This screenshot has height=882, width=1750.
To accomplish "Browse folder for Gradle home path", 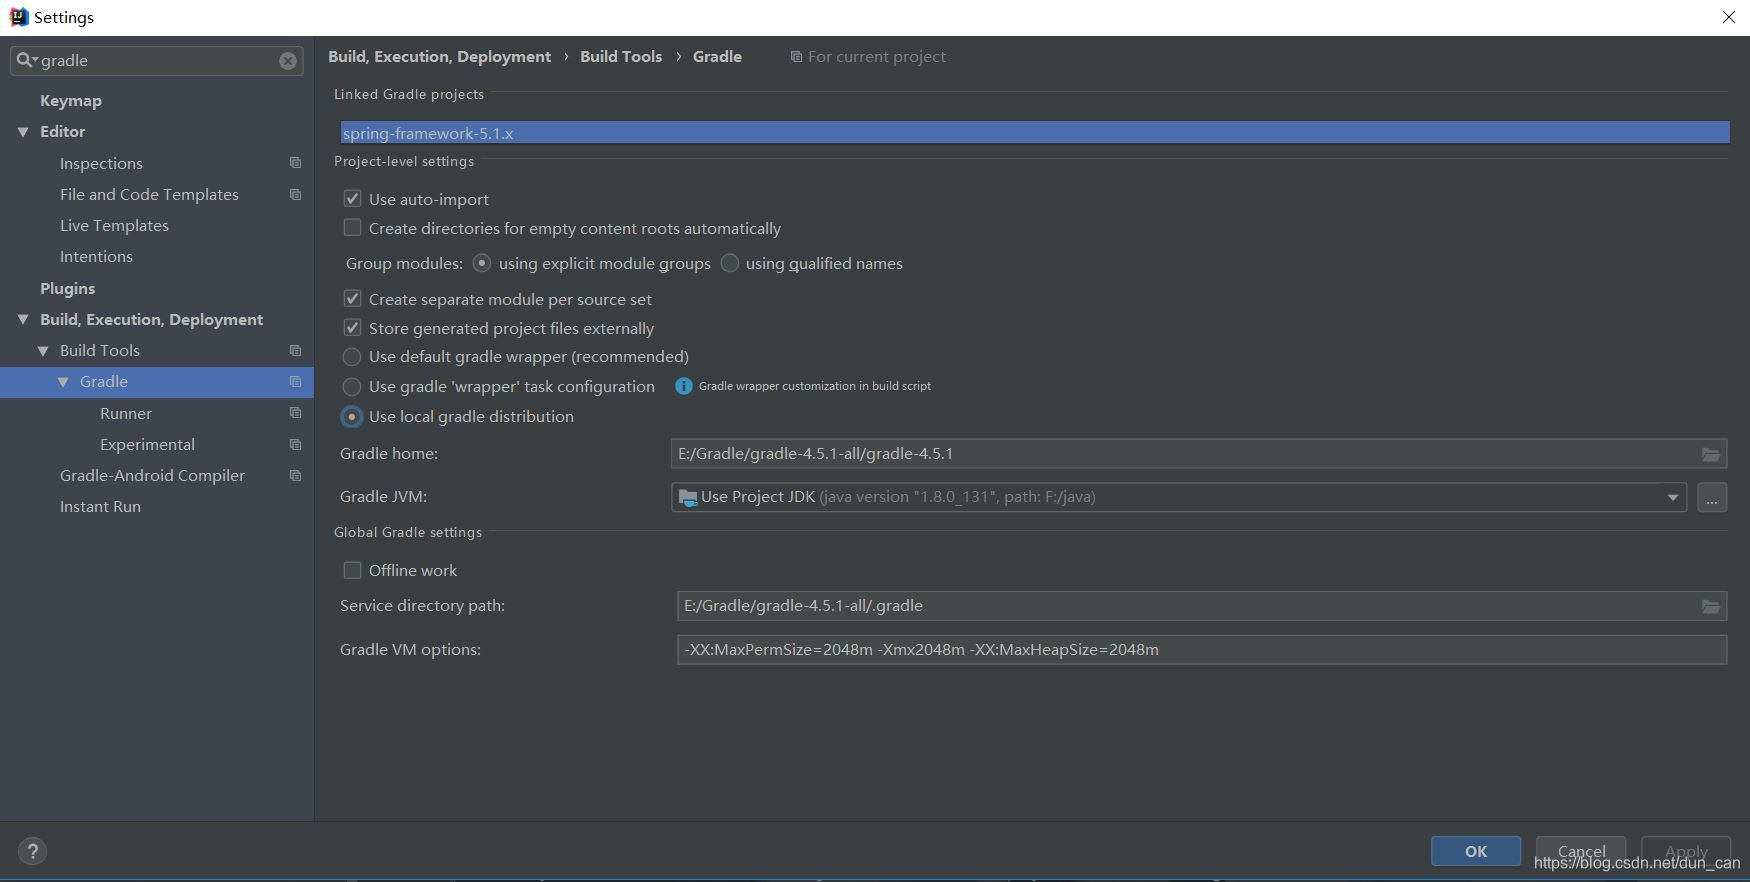I will 1711,454.
